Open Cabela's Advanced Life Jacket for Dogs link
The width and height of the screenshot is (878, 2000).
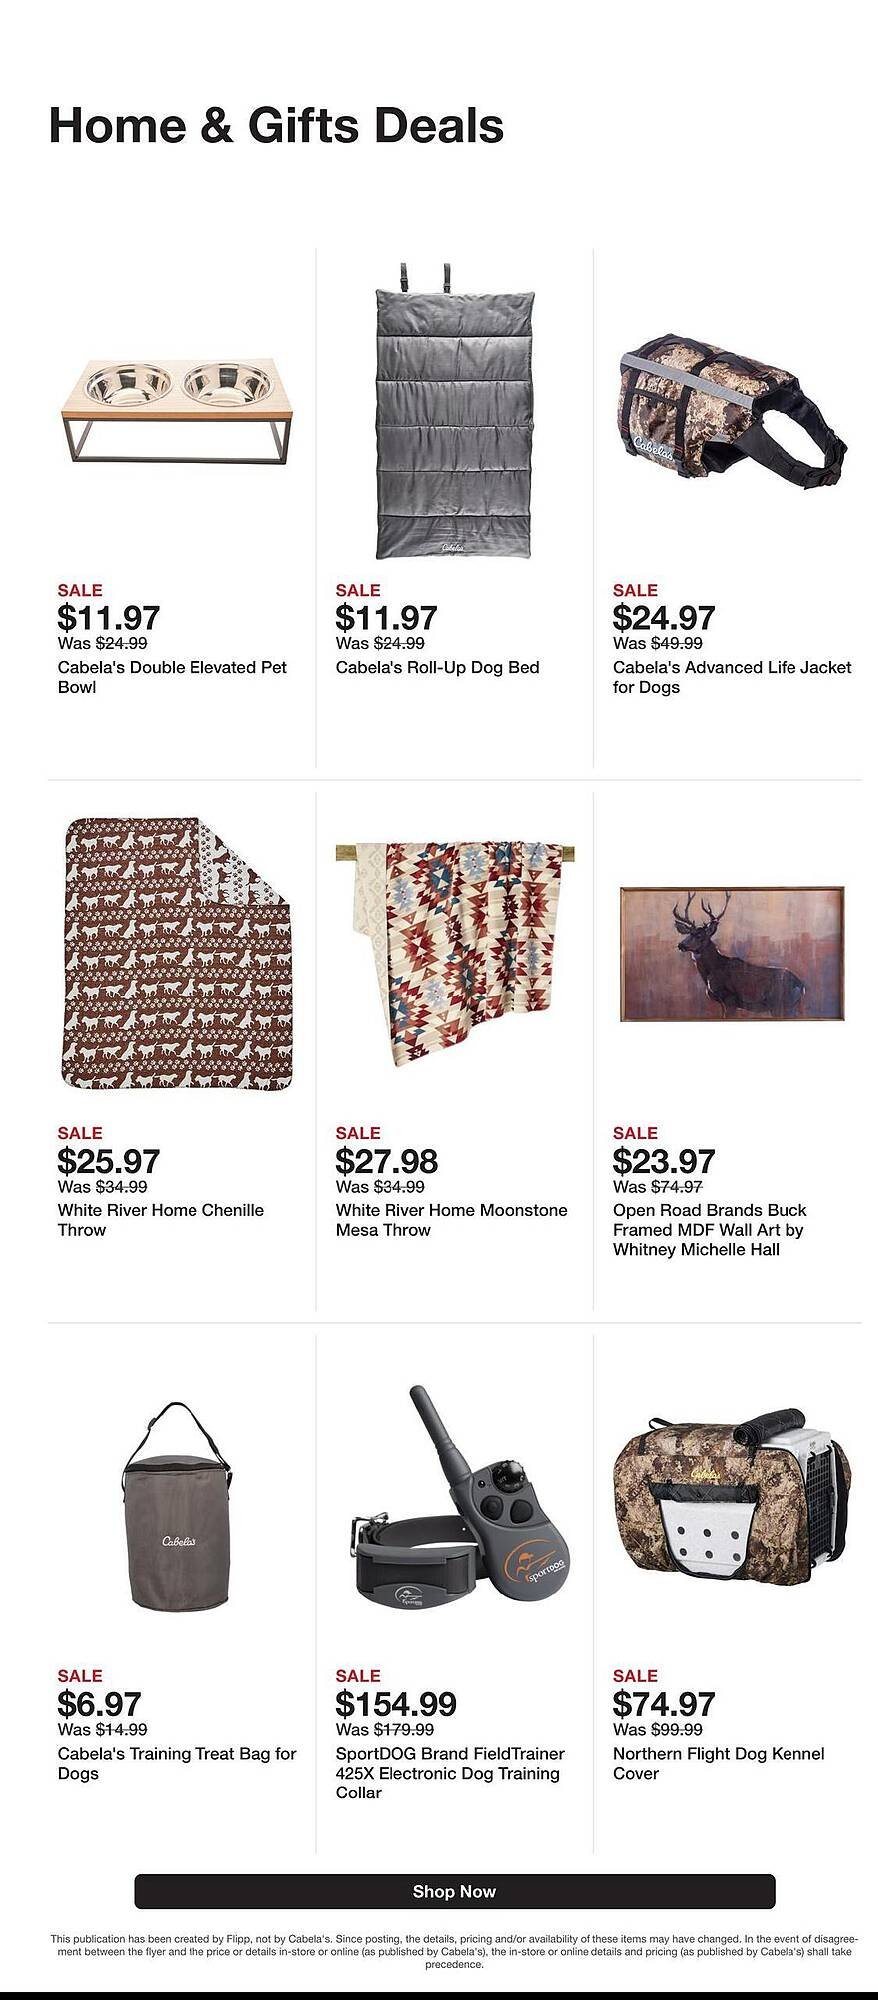(732, 677)
